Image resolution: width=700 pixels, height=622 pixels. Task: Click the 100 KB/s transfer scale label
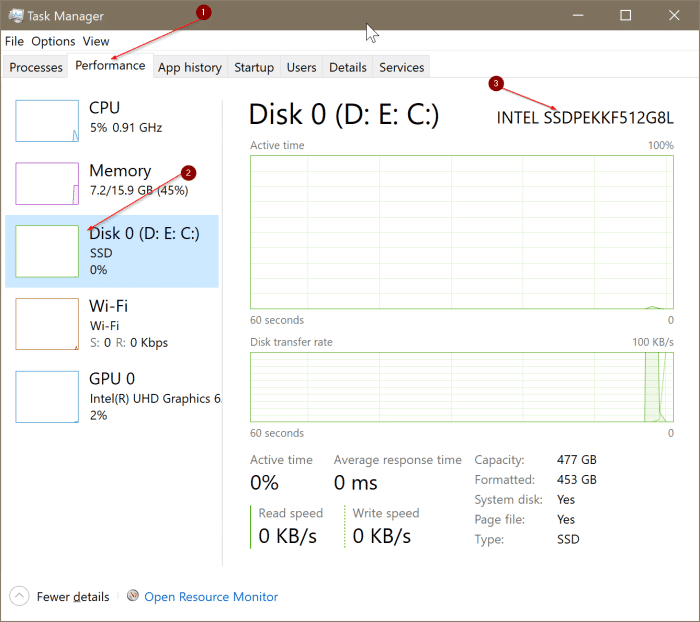click(x=653, y=342)
